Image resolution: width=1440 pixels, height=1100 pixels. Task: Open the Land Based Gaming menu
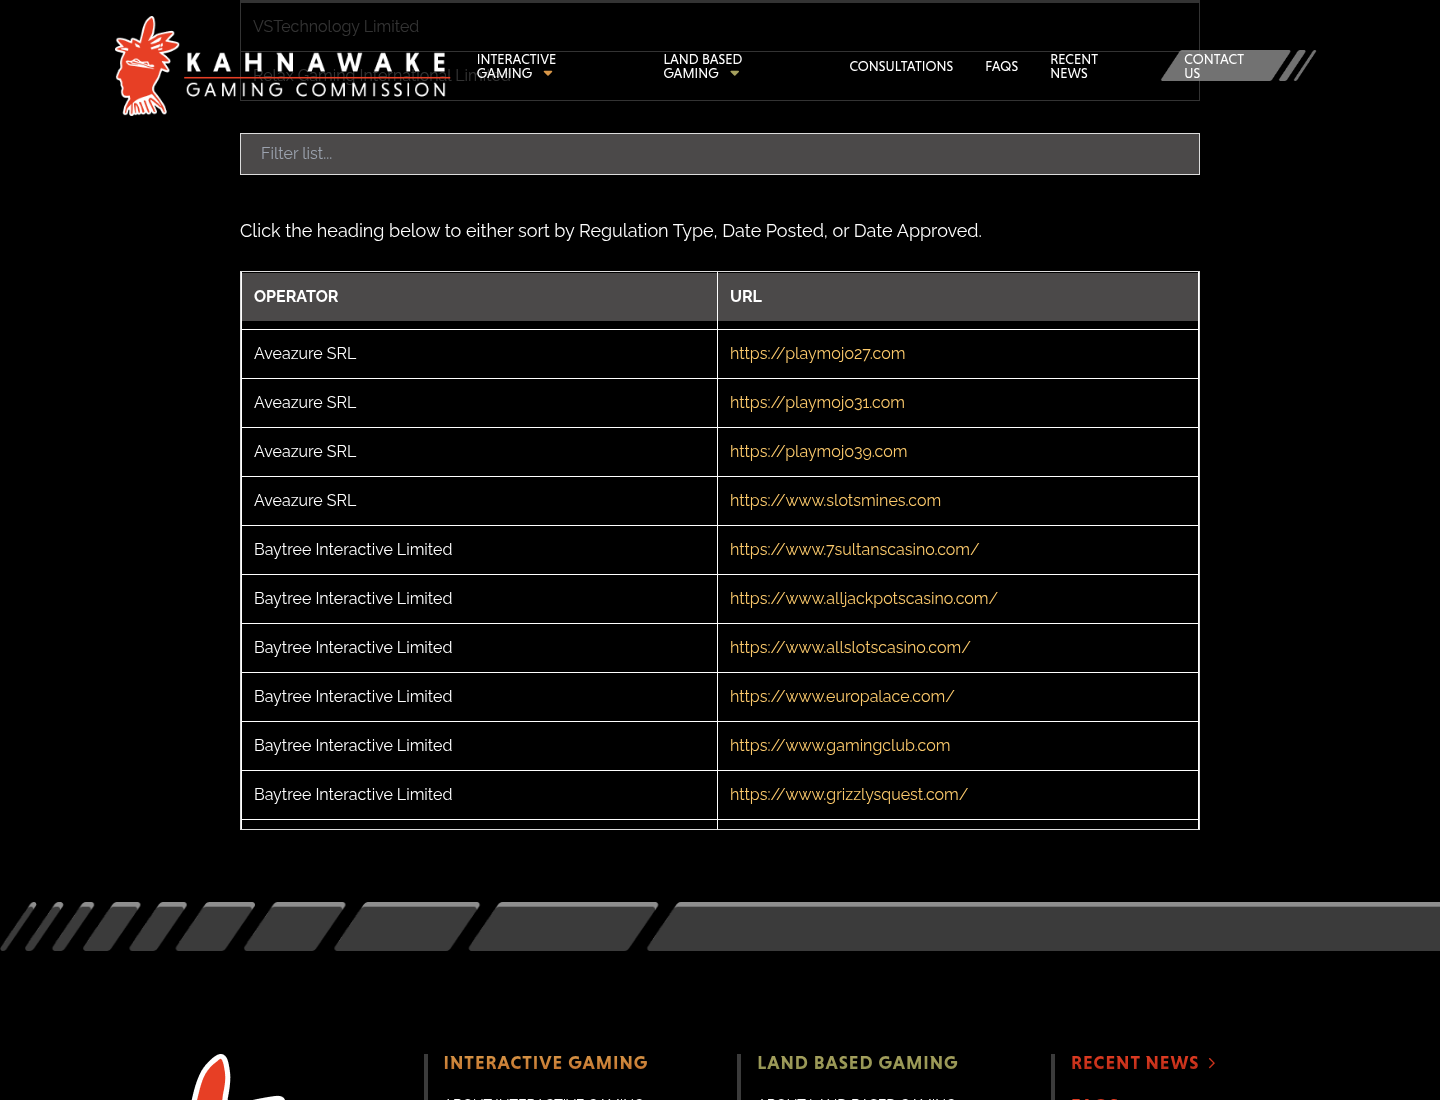click(x=702, y=66)
